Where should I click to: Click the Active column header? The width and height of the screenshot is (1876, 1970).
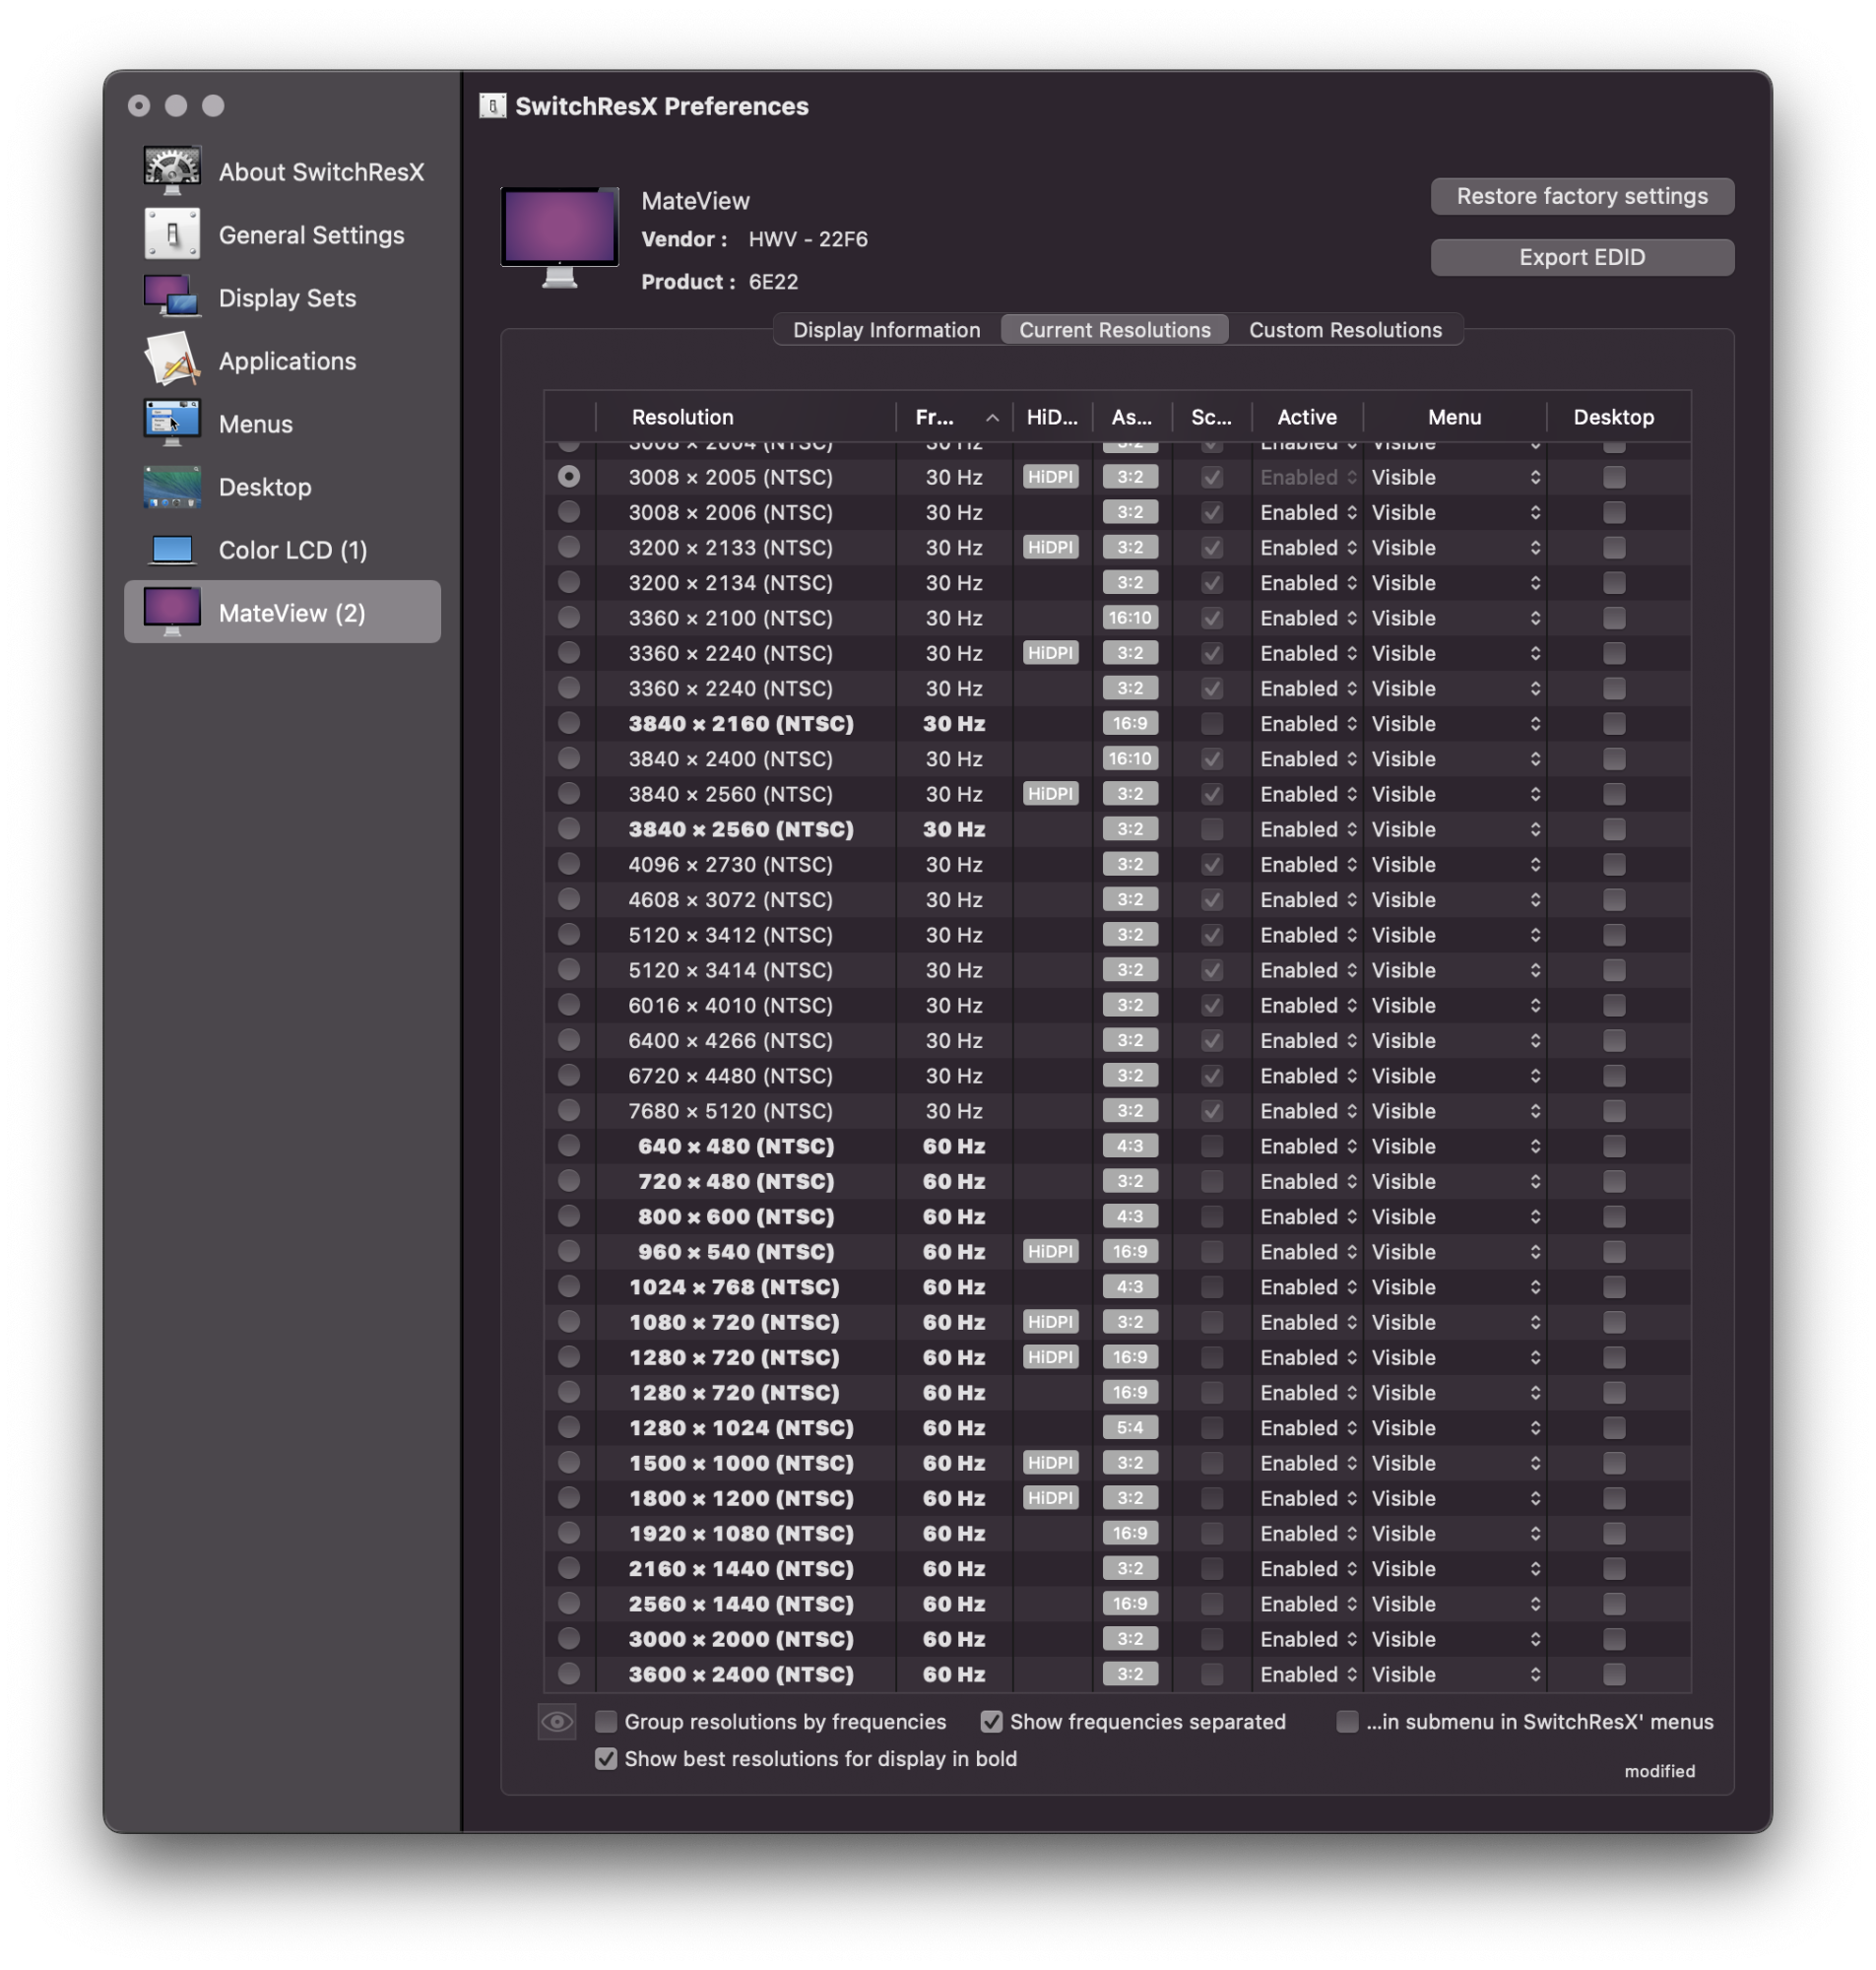click(x=1307, y=417)
